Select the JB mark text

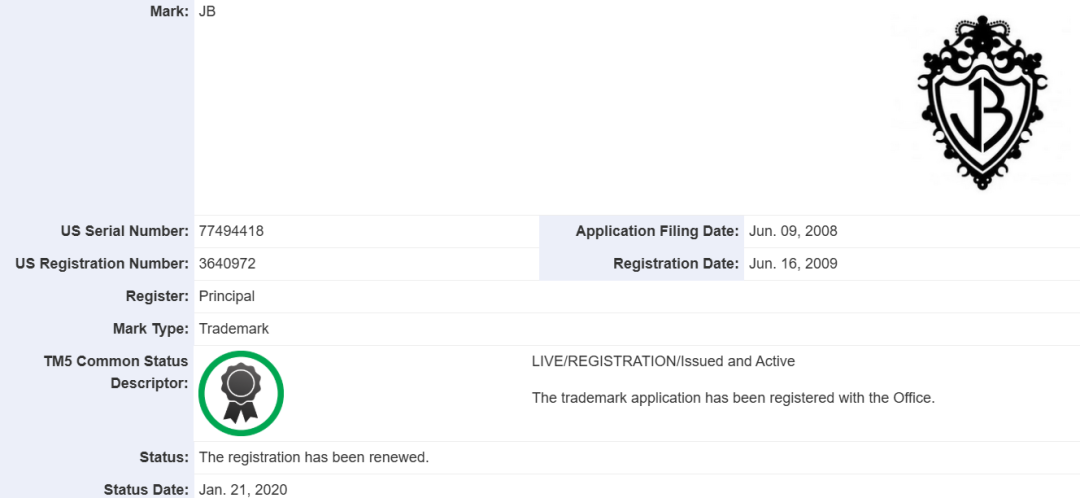pyautogui.click(x=208, y=11)
